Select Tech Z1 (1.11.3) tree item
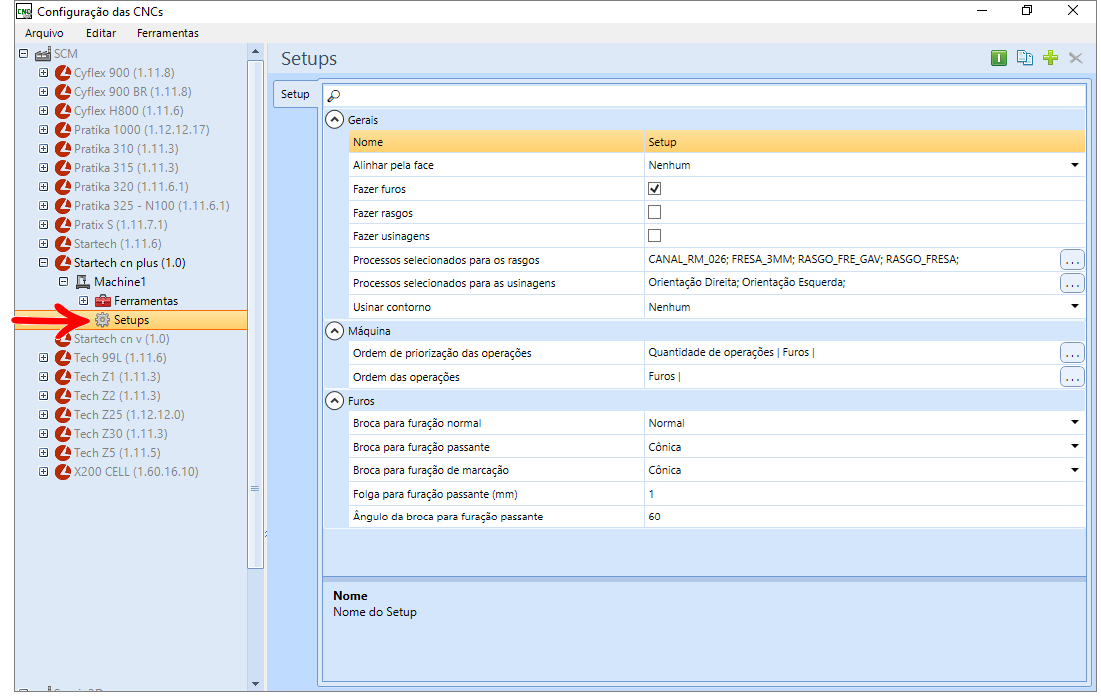This screenshot has width=1101, height=696. click(117, 376)
